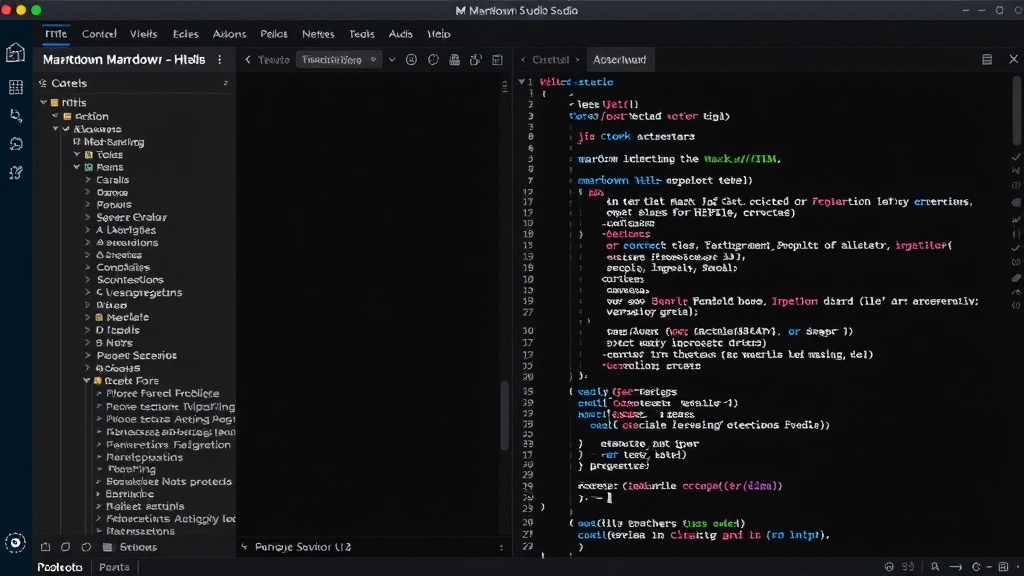Open the home icon in the activity bar

coord(16,53)
